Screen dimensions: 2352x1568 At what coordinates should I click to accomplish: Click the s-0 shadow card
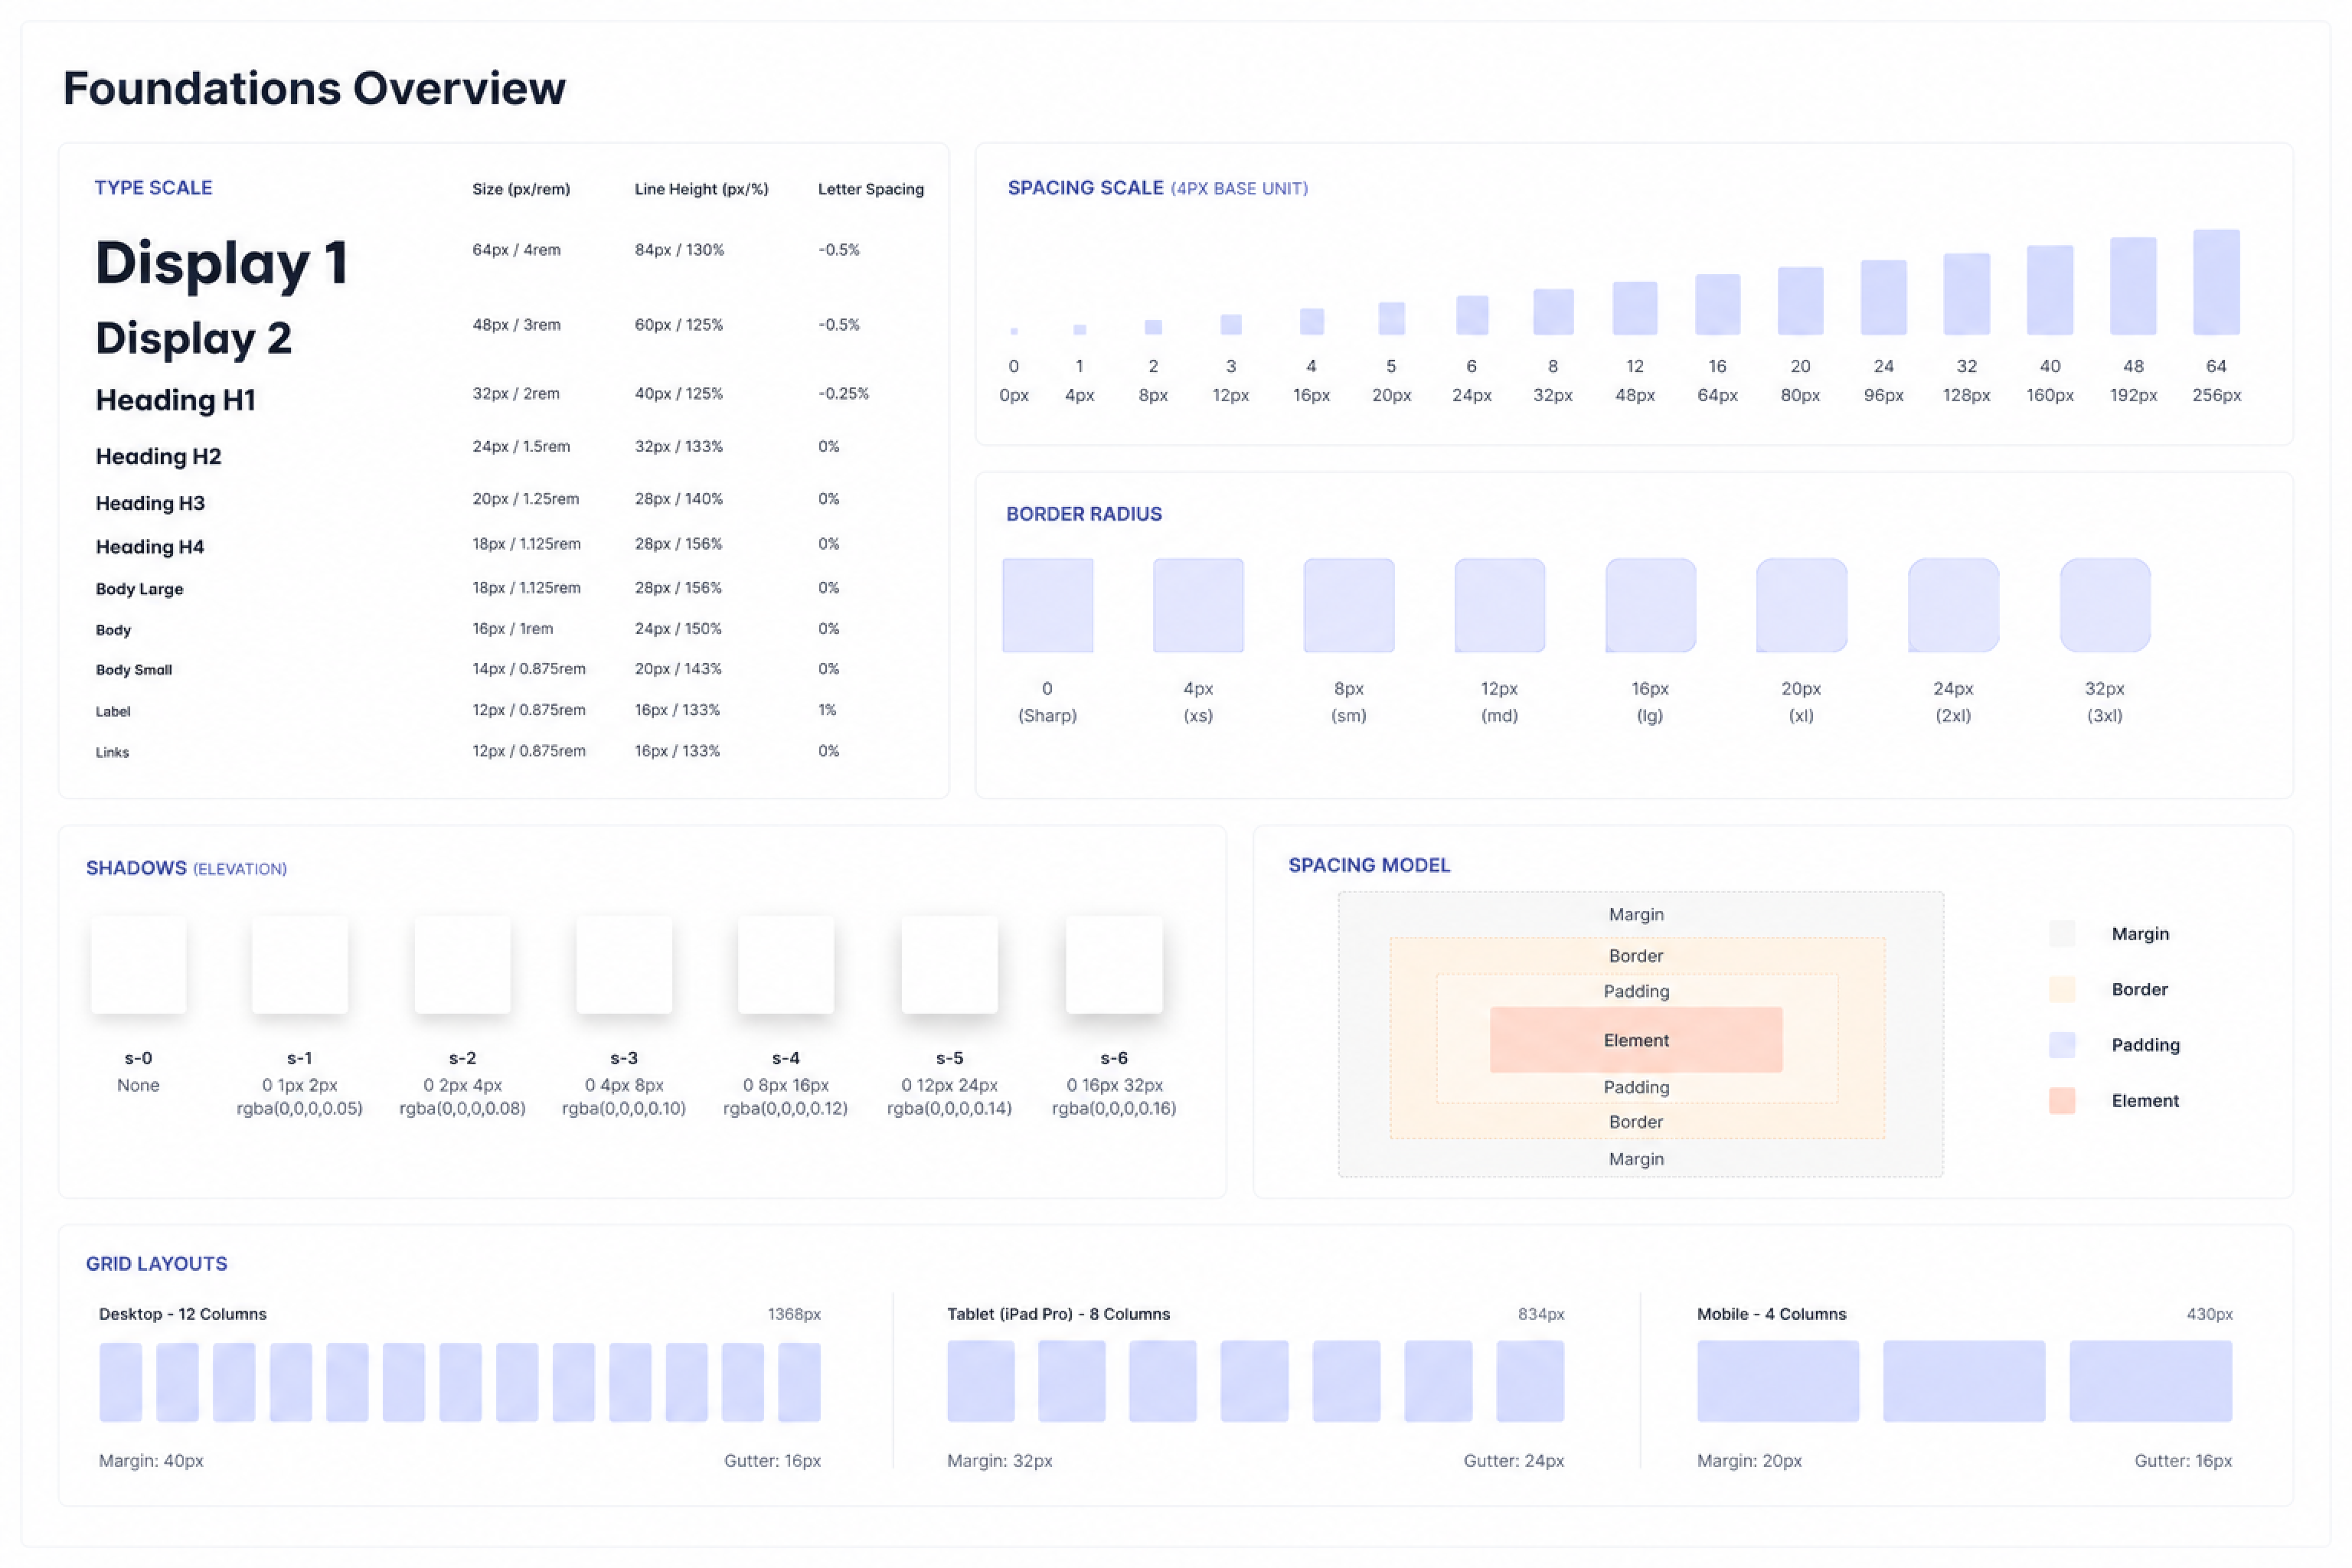pyautogui.click(x=138, y=965)
